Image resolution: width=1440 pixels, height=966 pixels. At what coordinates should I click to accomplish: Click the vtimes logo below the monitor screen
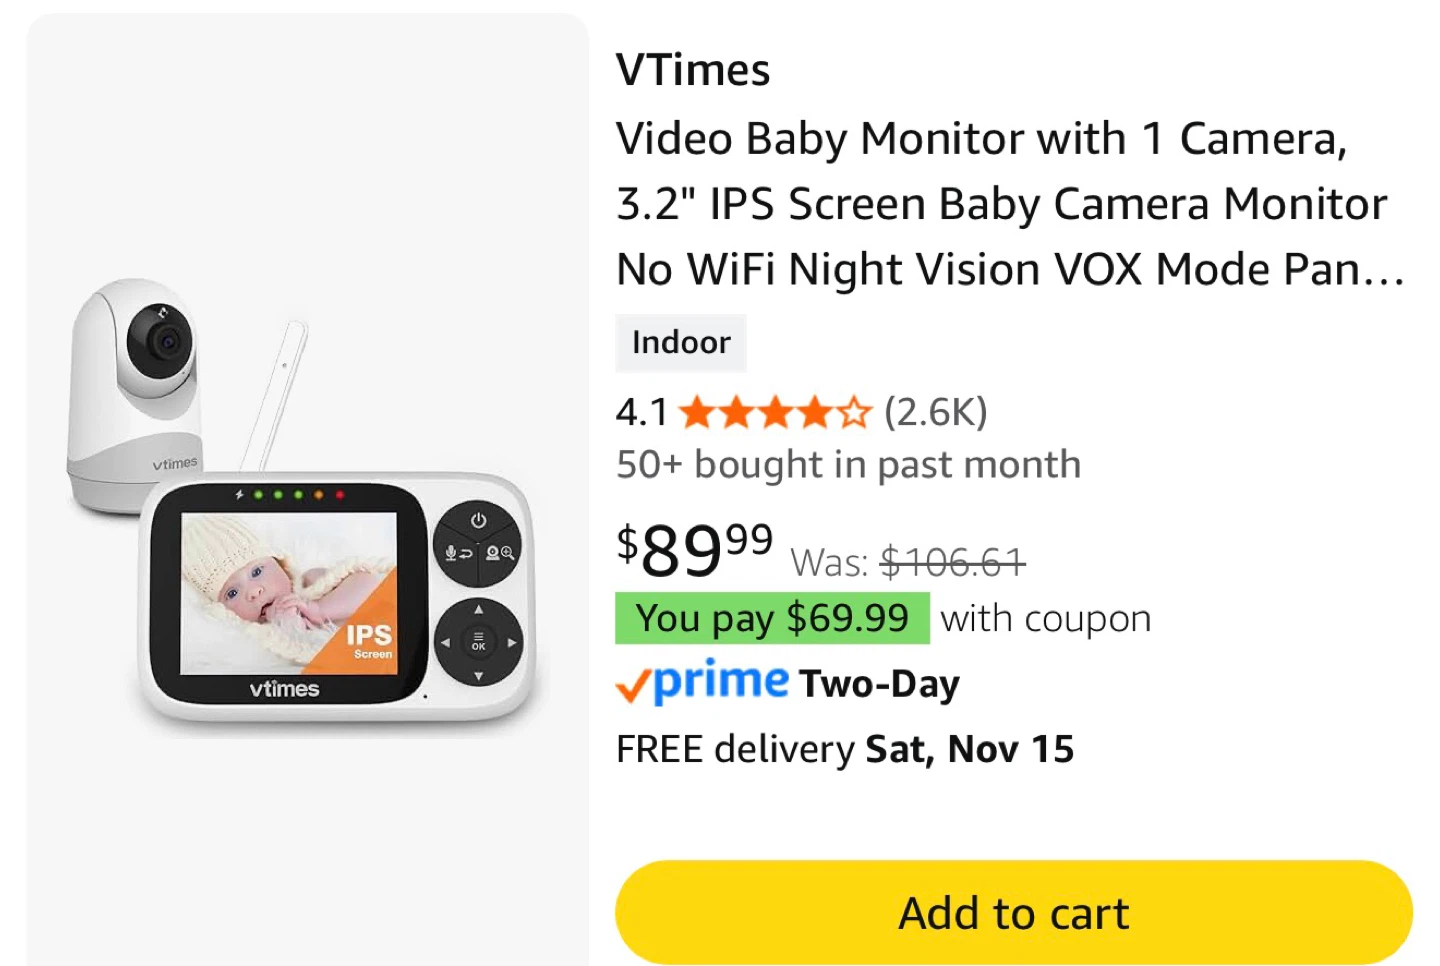(285, 689)
